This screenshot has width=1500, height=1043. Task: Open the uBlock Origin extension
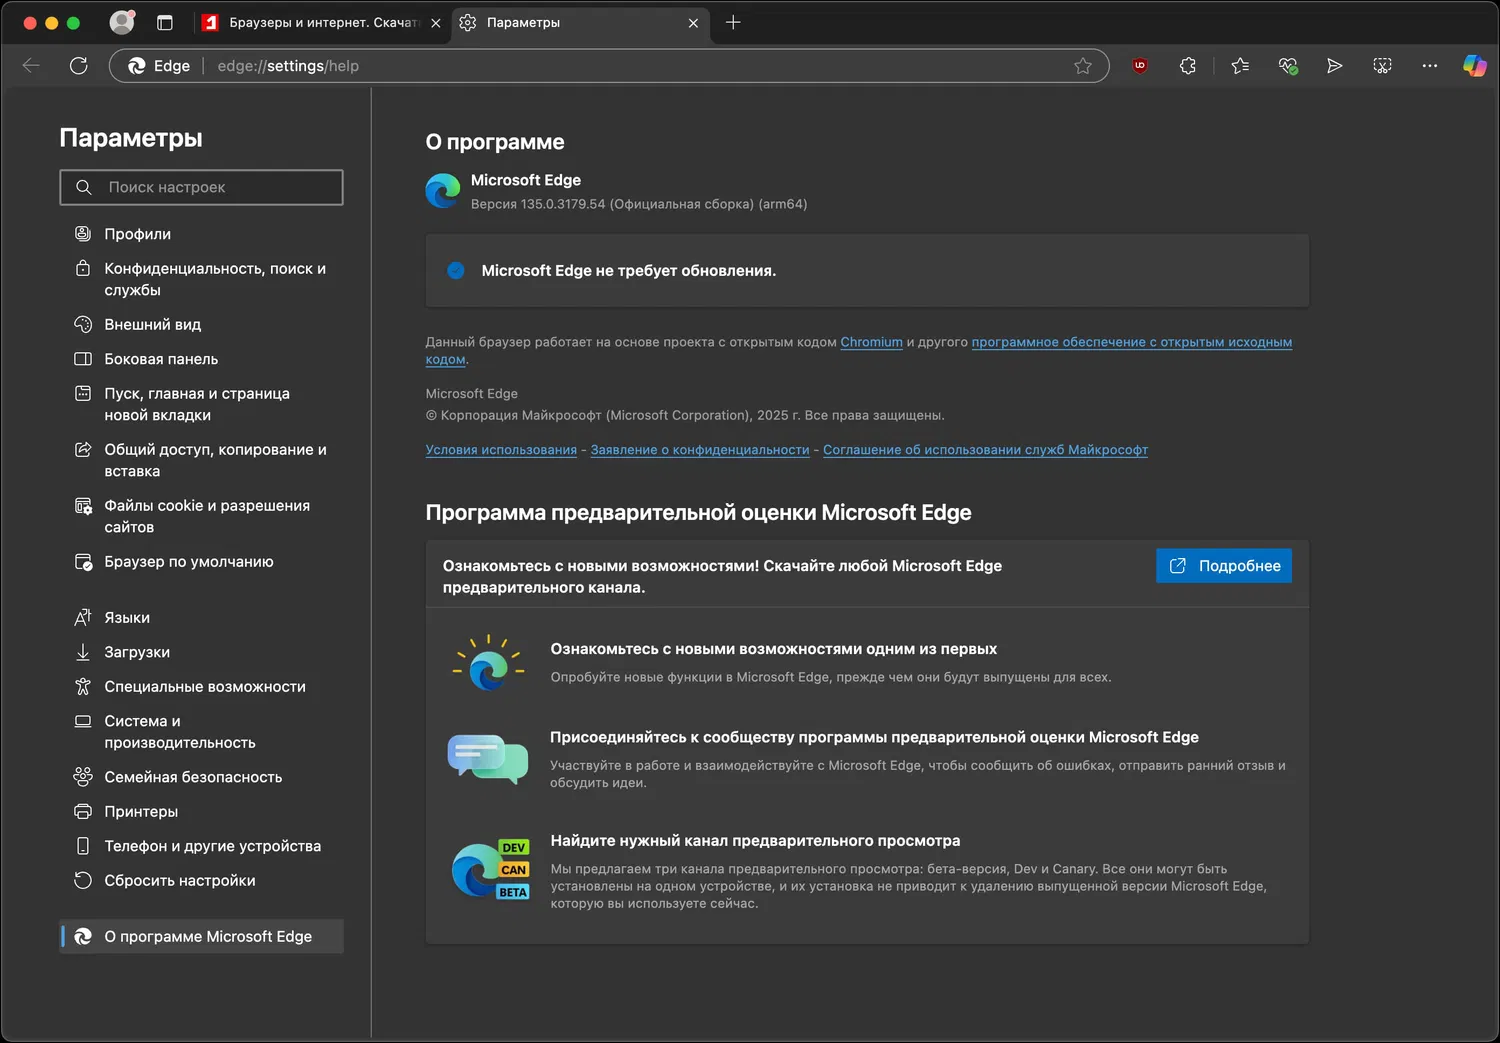[1140, 66]
